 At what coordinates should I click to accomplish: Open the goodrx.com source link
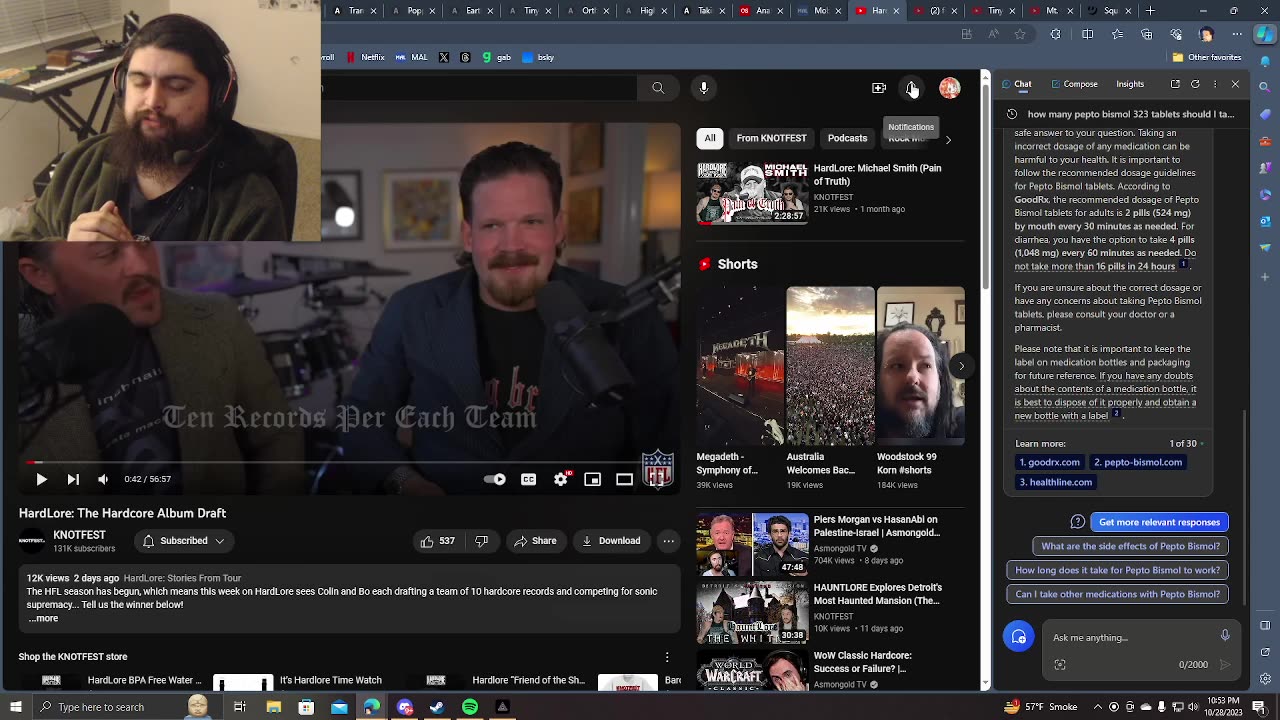point(1049,462)
